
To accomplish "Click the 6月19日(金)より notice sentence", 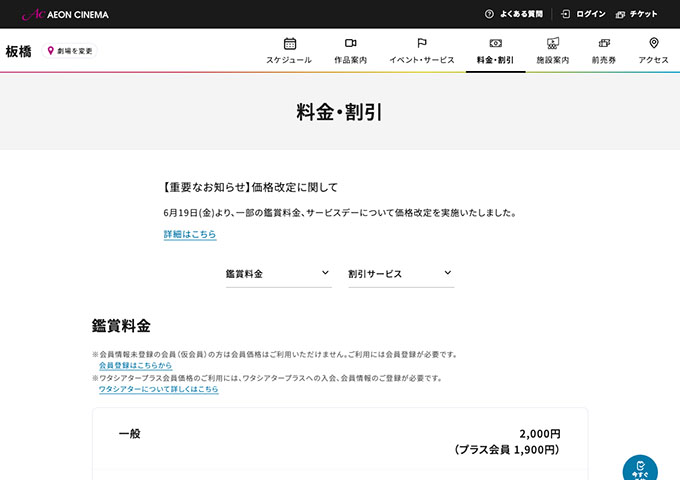I will click(341, 213).
